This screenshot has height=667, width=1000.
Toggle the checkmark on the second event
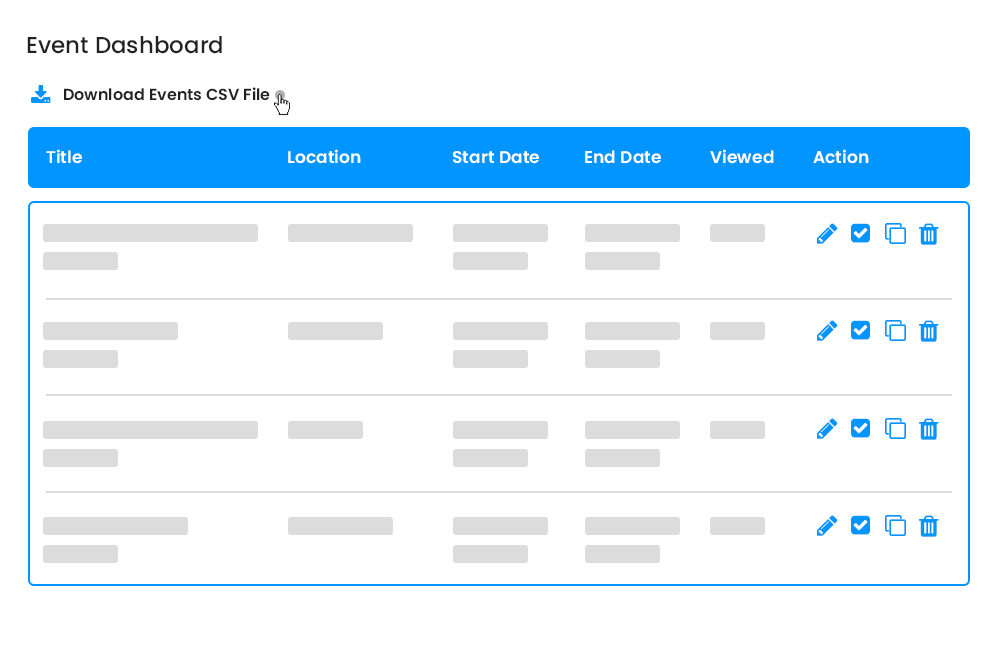[x=861, y=330]
